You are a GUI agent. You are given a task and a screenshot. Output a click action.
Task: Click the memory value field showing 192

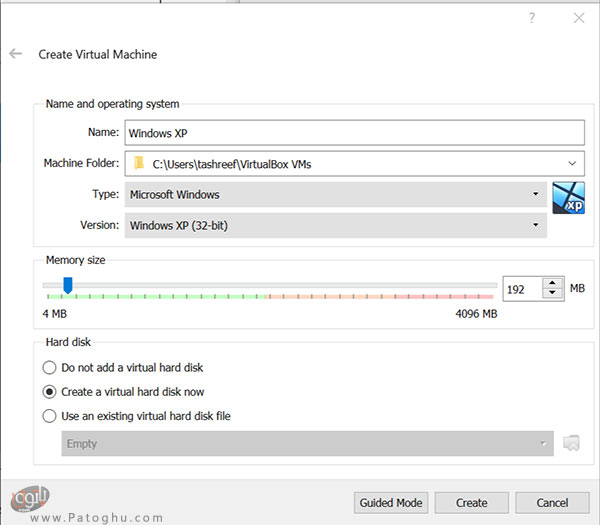point(523,289)
